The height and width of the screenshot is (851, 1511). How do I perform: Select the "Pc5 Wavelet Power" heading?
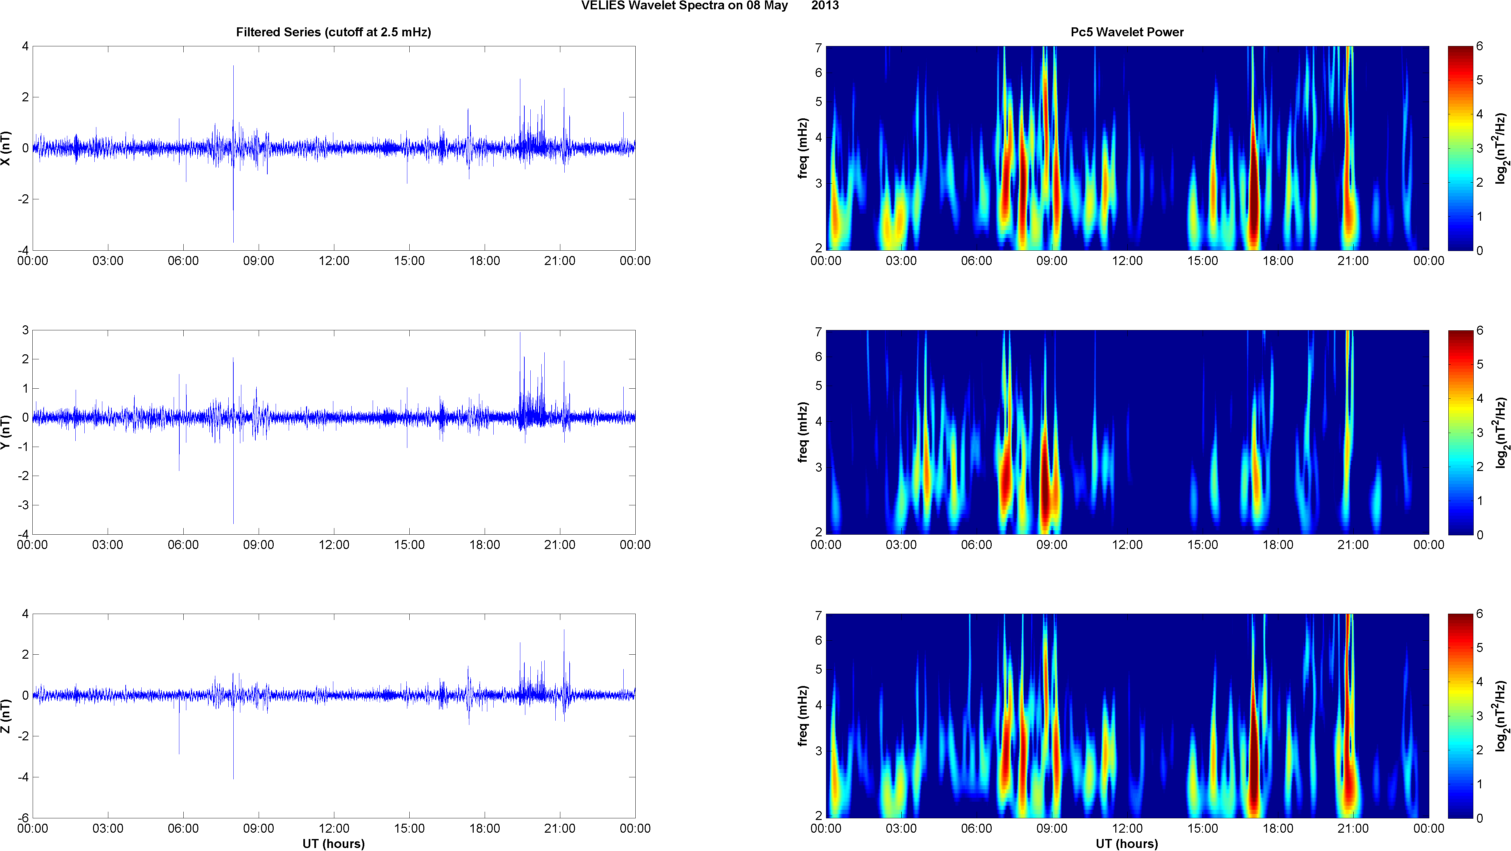(1127, 32)
